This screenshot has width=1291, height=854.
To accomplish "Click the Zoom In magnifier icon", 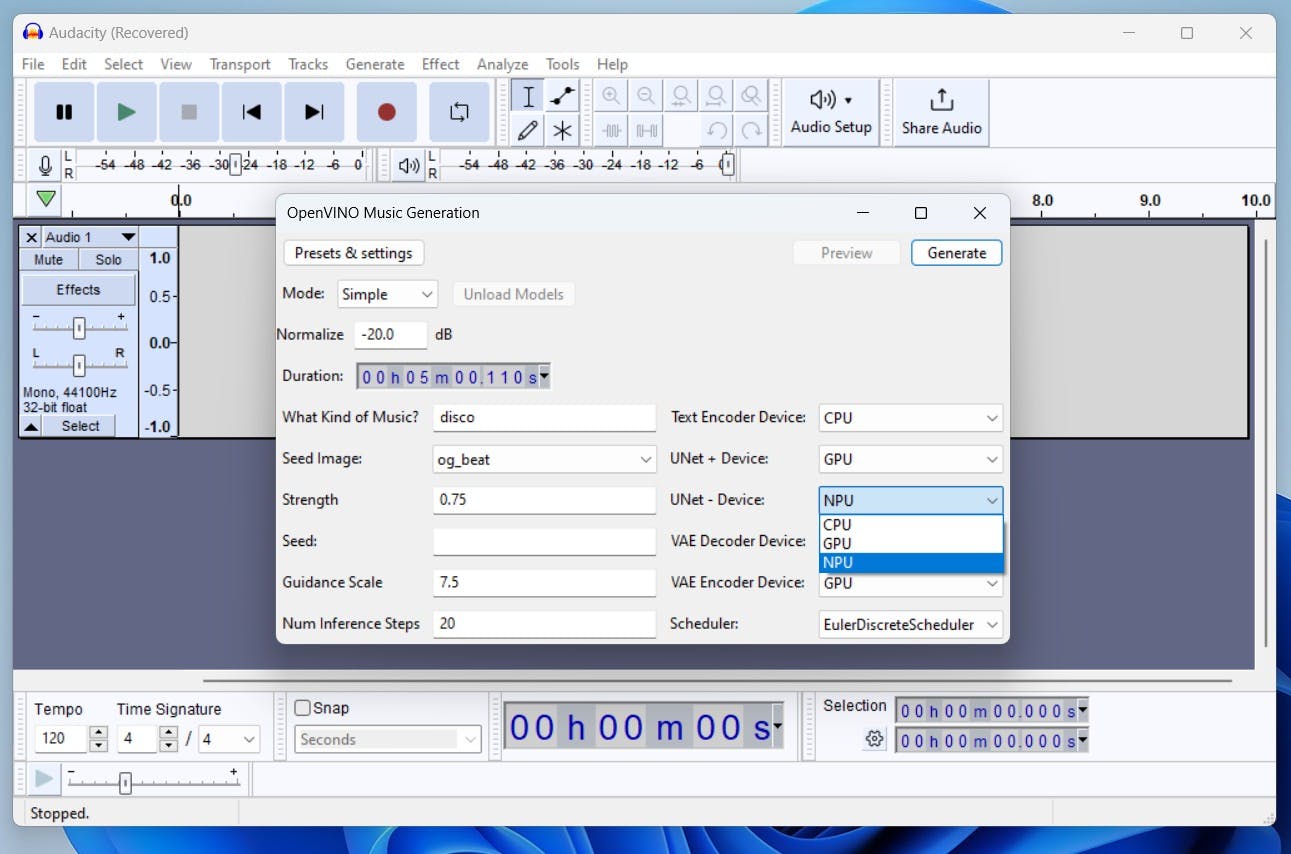I will point(611,96).
